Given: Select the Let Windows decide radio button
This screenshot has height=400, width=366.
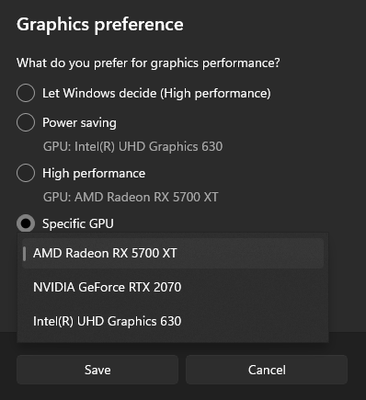Looking at the screenshot, I should click(x=26, y=93).
